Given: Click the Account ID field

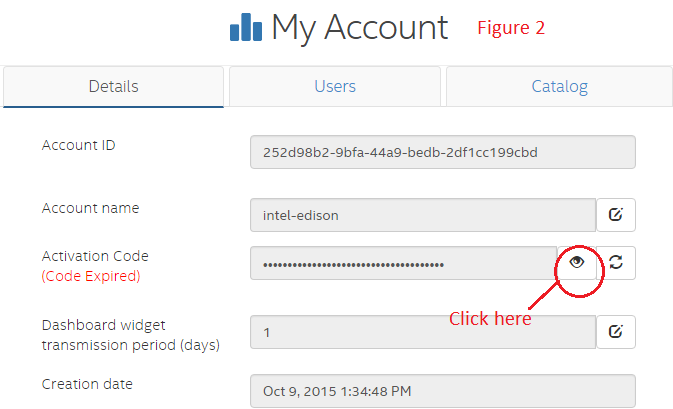Looking at the screenshot, I should coord(442,152).
